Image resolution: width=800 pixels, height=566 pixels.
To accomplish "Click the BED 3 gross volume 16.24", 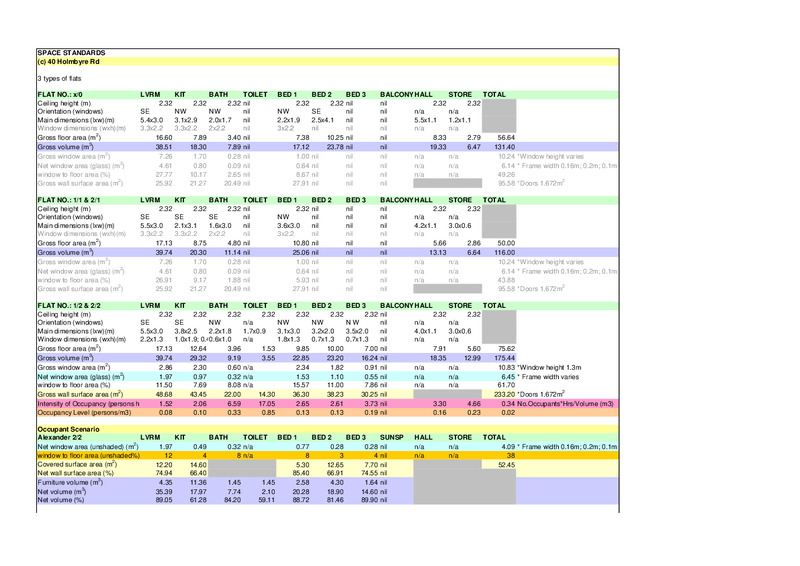I will 369,358.
